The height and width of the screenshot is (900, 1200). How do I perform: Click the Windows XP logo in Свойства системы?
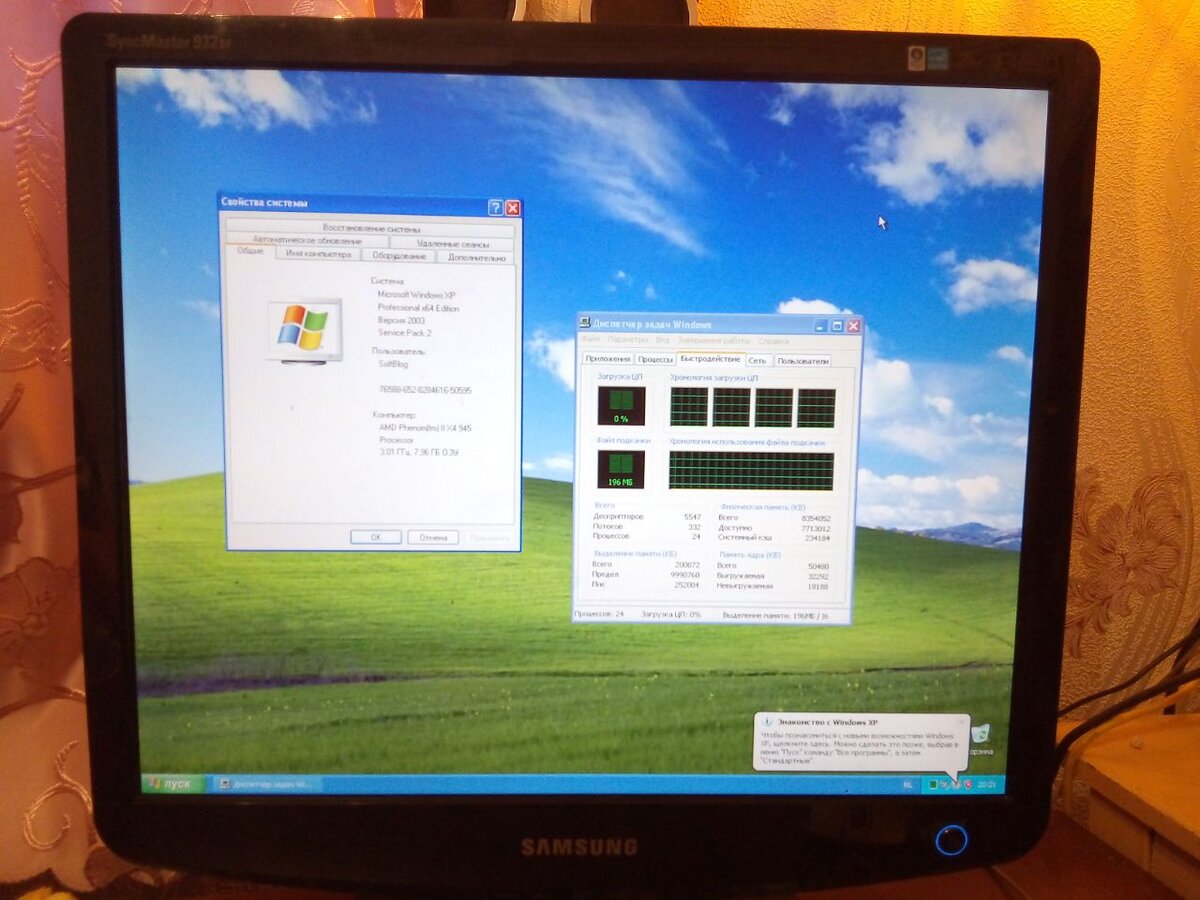pos(304,327)
